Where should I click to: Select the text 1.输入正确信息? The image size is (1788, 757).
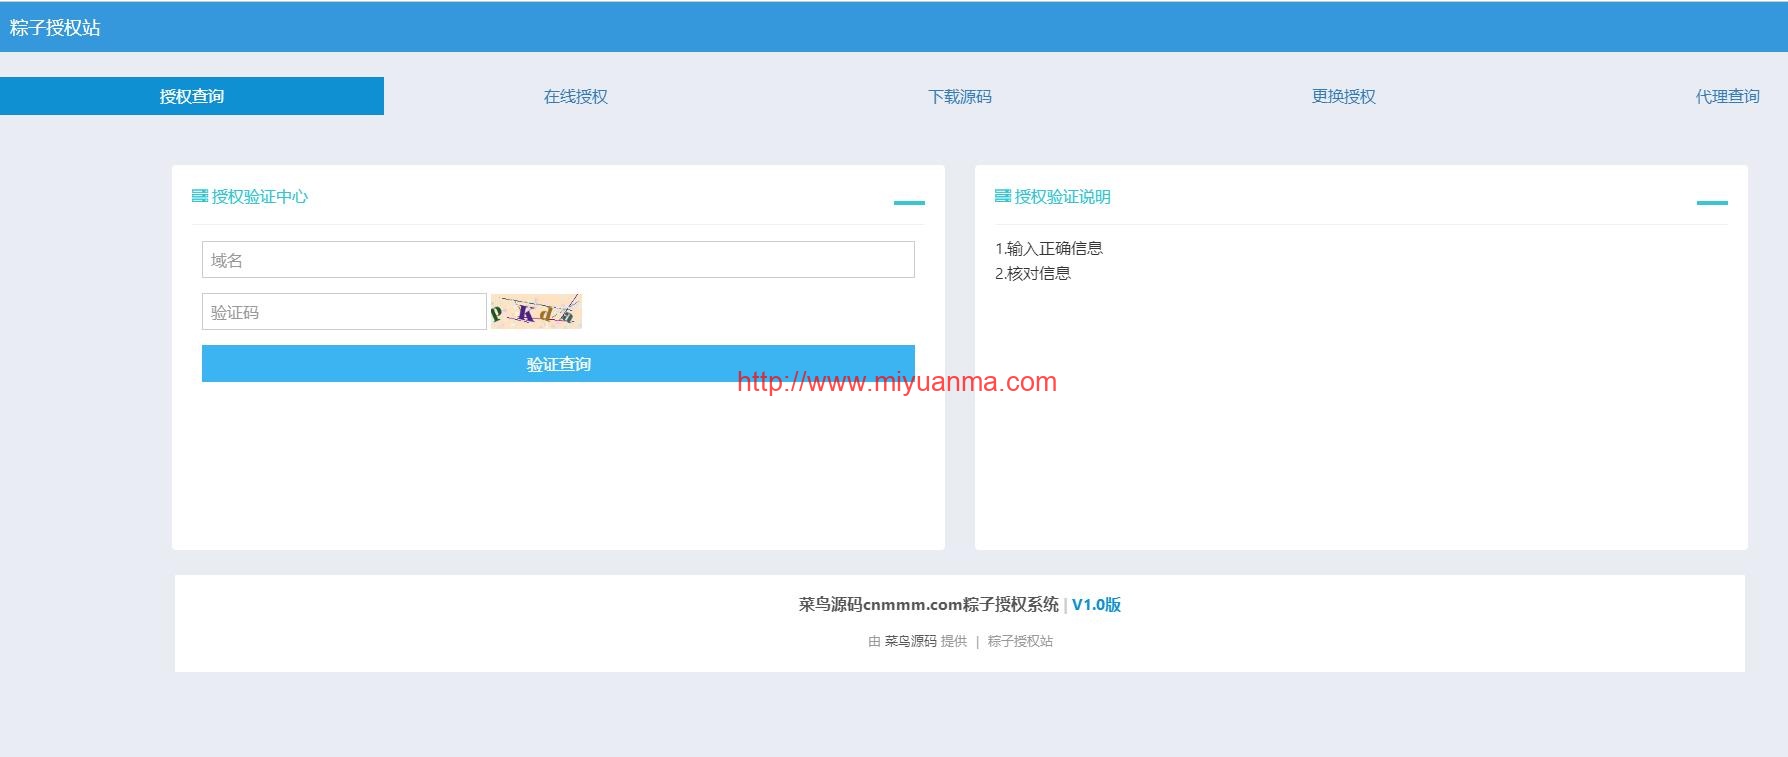click(1049, 248)
